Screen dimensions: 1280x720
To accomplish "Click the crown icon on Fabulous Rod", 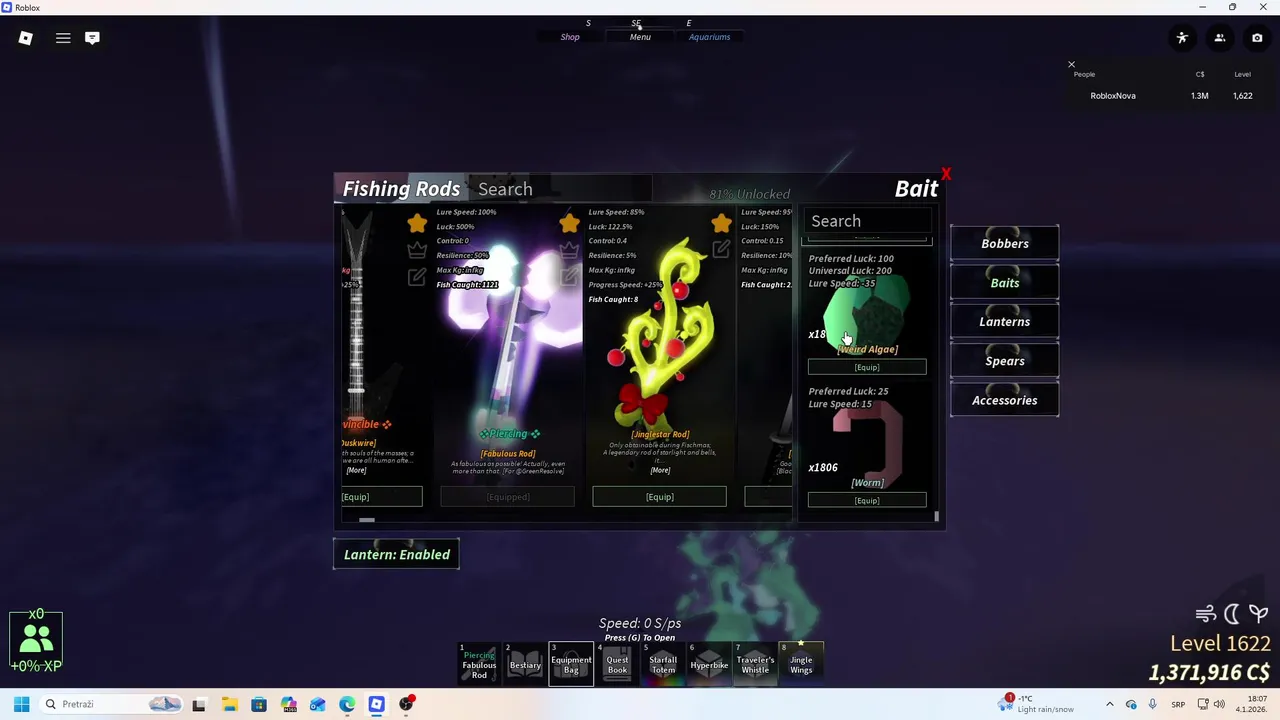I will (x=569, y=250).
